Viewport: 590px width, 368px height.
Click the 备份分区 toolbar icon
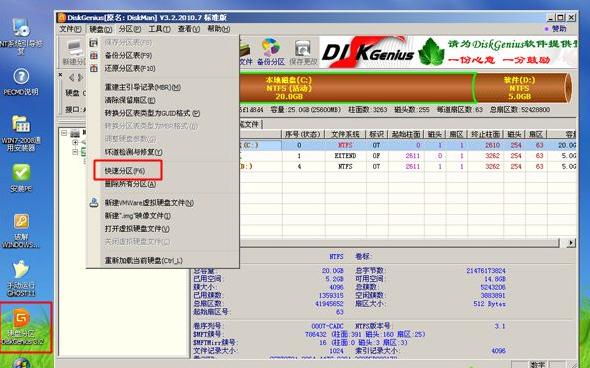pyautogui.click(x=271, y=52)
